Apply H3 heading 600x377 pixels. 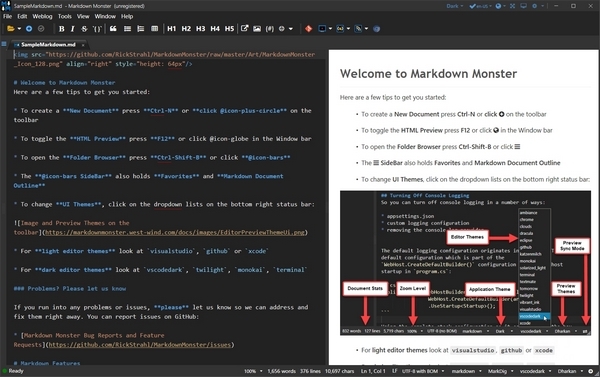pos(201,29)
